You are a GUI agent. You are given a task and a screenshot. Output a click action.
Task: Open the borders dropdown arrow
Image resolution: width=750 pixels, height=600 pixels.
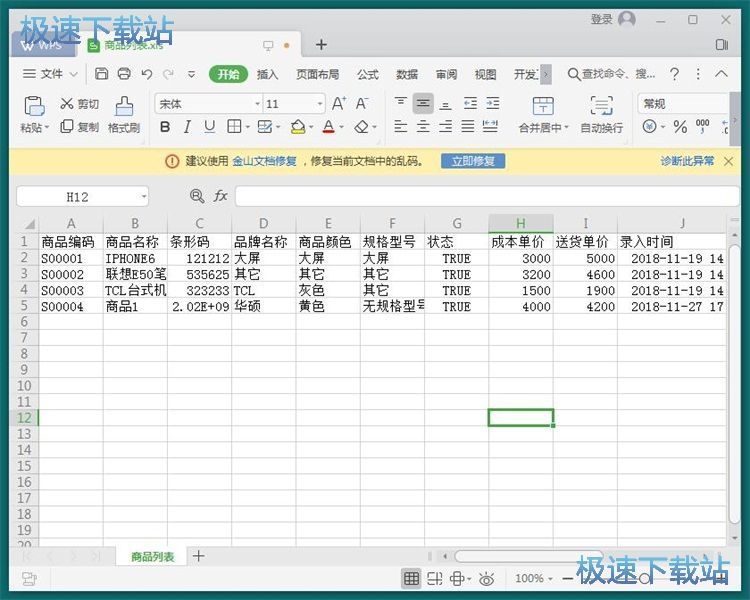(247, 127)
